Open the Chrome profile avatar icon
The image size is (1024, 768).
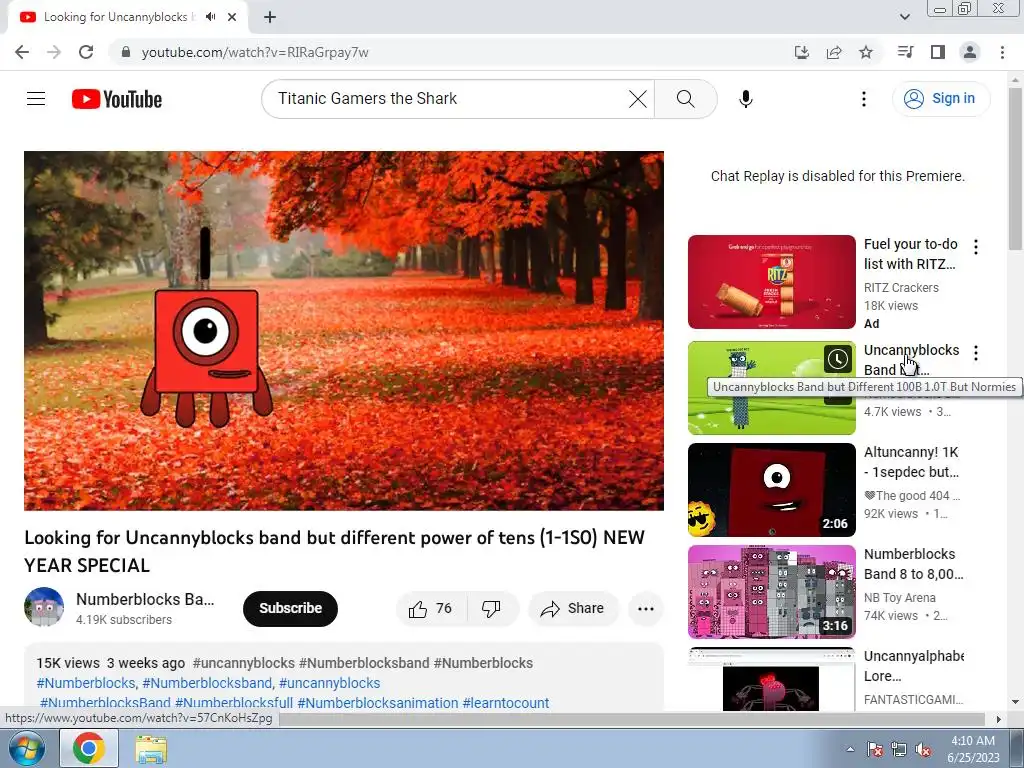tap(970, 52)
